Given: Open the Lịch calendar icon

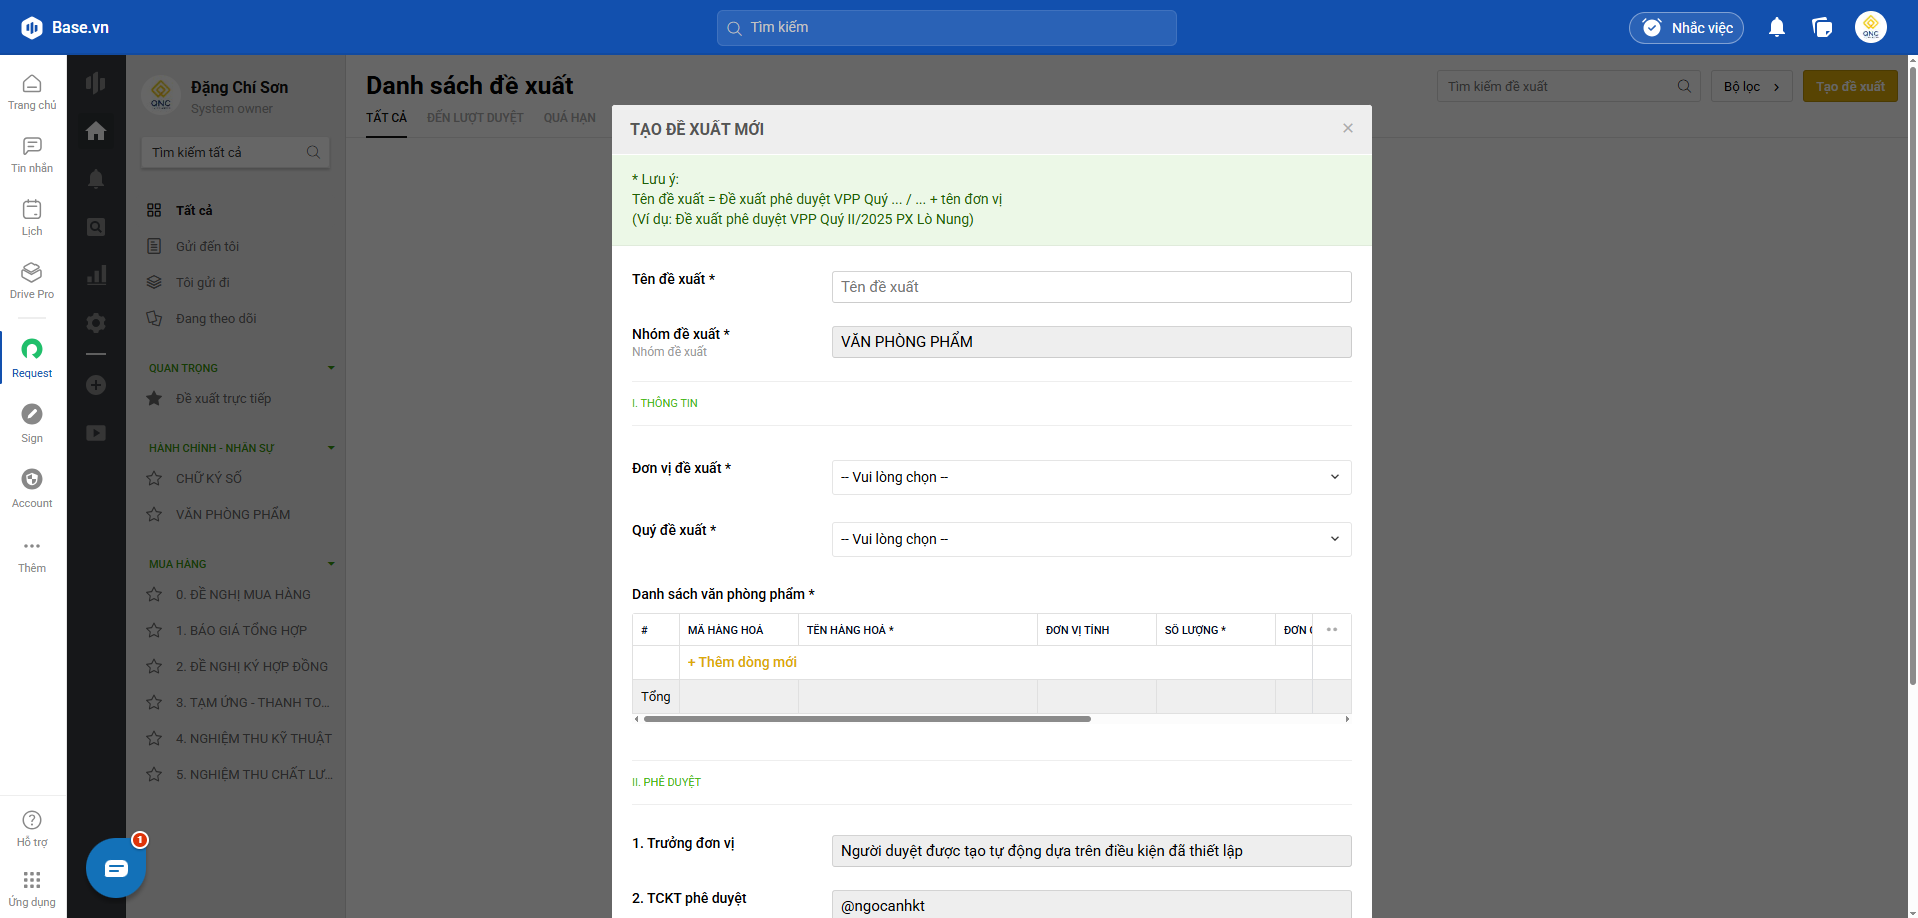Looking at the screenshot, I should pos(32,216).
